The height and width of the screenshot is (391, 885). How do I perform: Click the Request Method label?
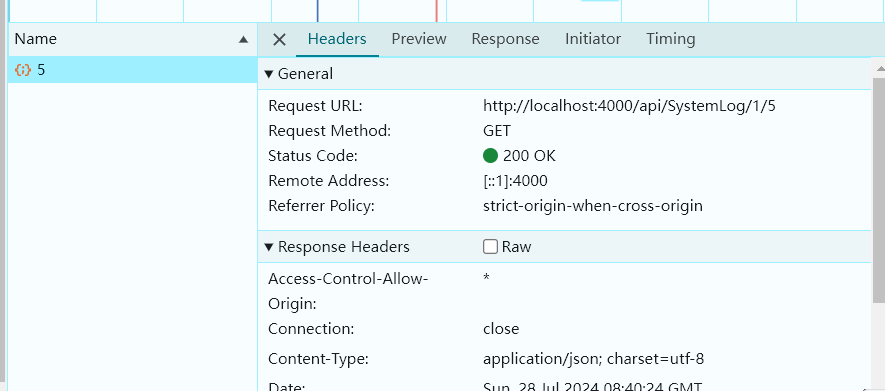point(330,131)
